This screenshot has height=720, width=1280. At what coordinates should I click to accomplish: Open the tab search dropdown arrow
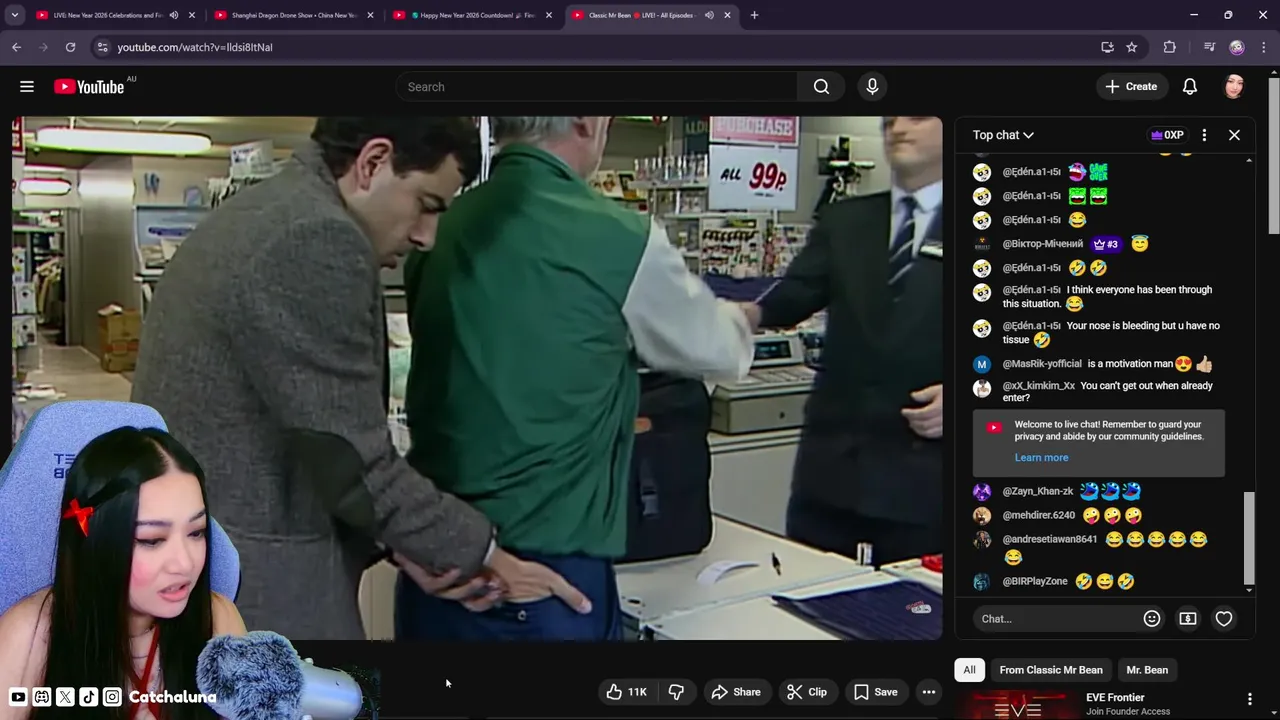(14, 15)
